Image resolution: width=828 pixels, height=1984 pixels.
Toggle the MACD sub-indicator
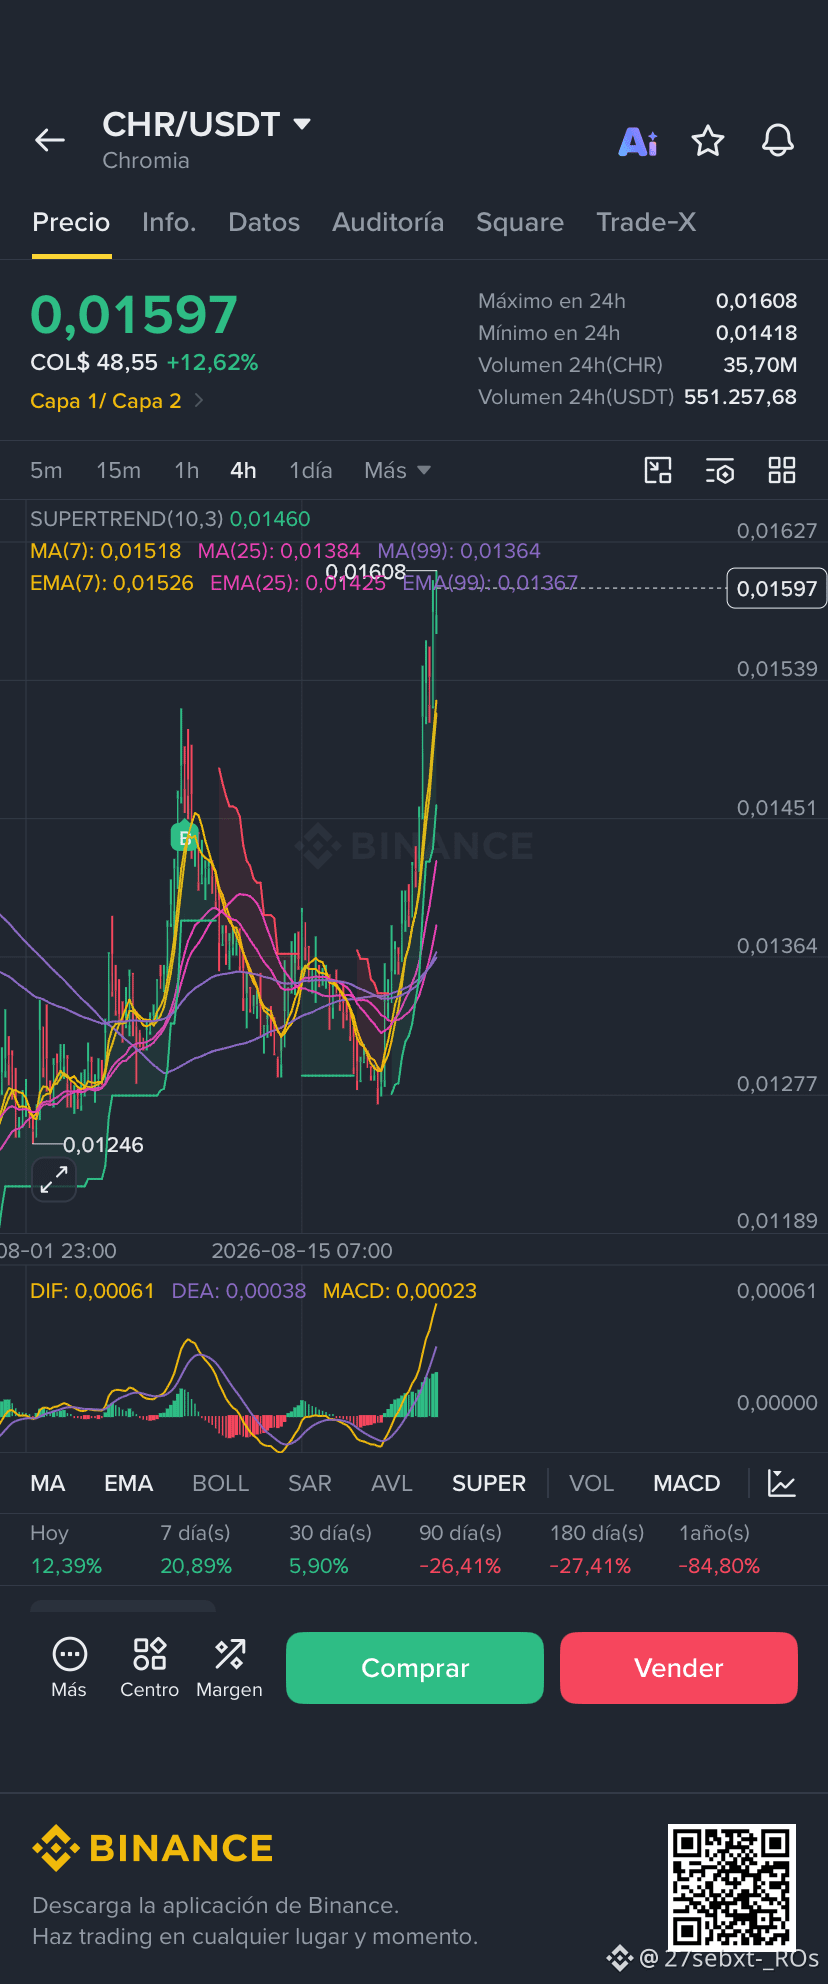coord(687,1483)
